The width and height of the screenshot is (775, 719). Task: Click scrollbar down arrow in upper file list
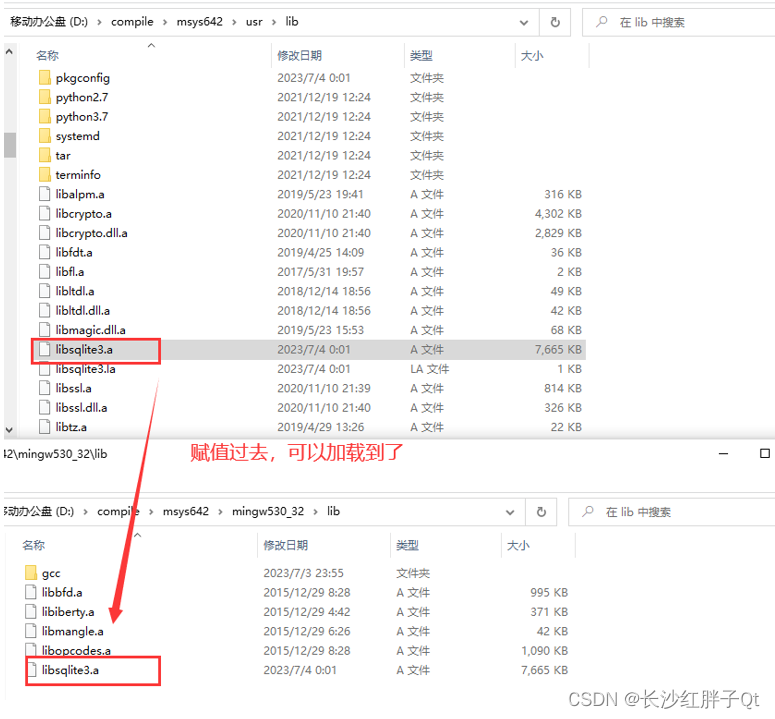[x=9, y=429]
